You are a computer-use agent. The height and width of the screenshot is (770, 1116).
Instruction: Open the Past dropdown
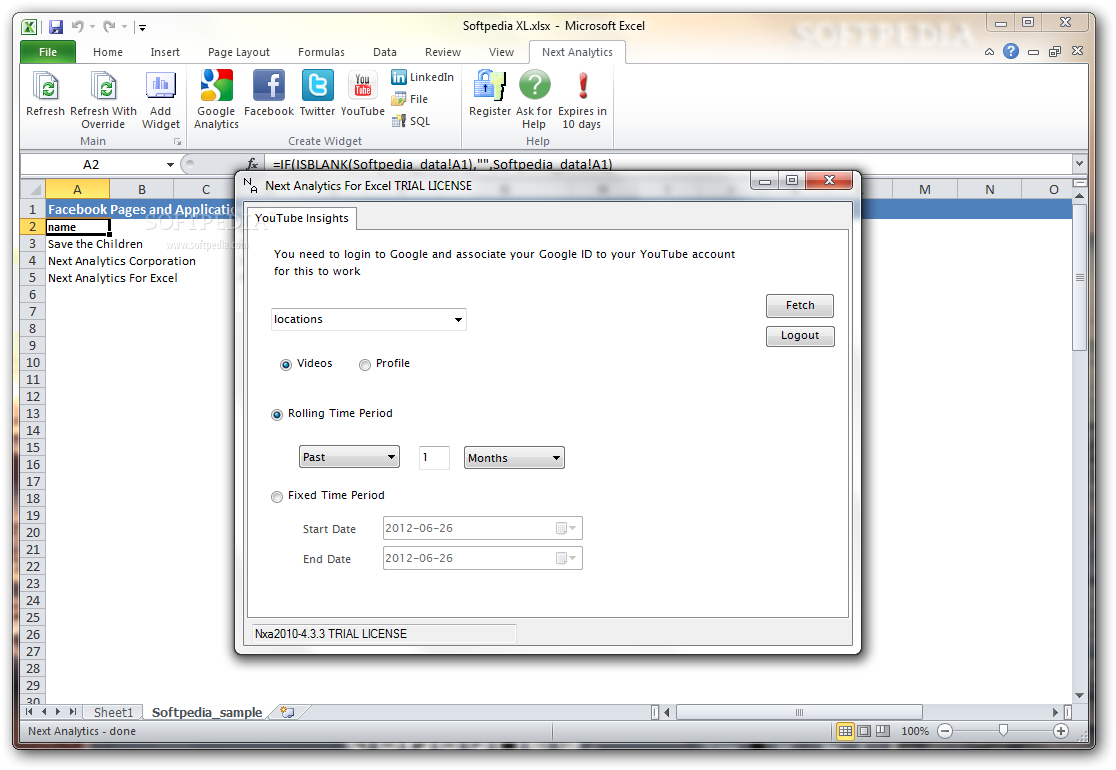349,457
